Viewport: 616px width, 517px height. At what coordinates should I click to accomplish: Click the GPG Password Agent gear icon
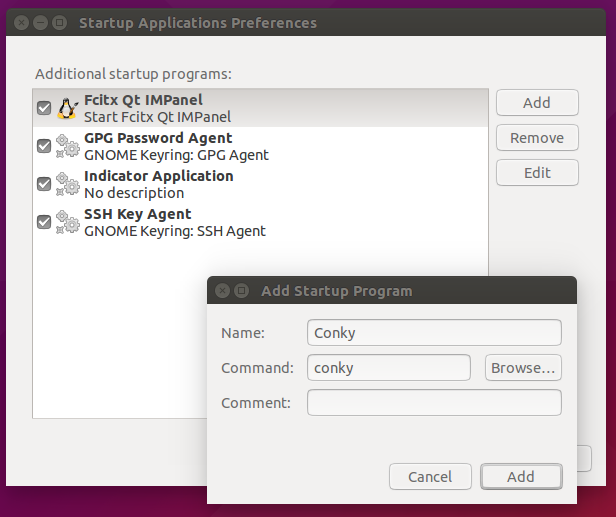[x=68, y=146]
